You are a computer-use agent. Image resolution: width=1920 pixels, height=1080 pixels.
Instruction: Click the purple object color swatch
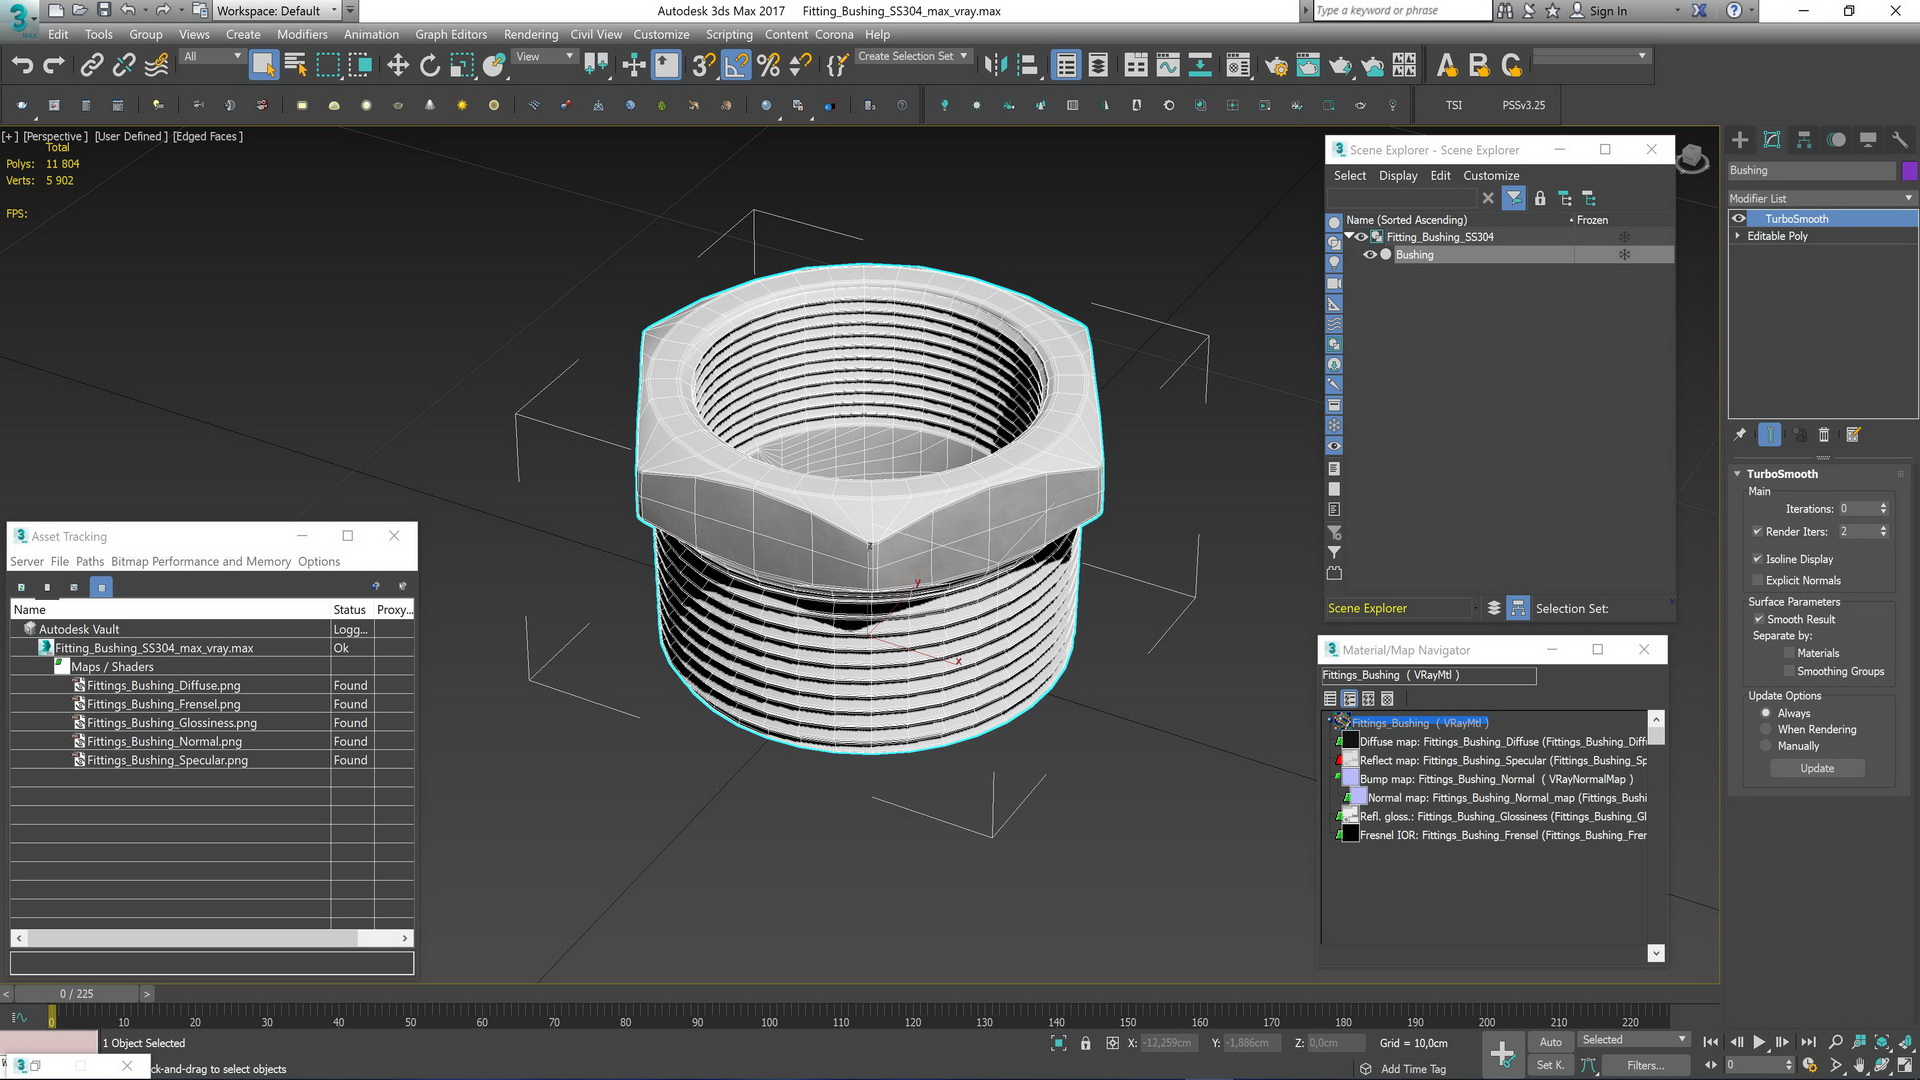[x=1909, y=171]
